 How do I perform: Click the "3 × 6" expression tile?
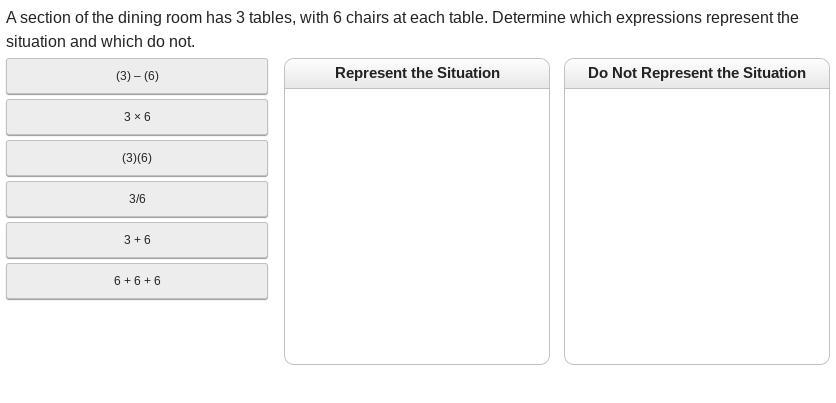(137, 117)
